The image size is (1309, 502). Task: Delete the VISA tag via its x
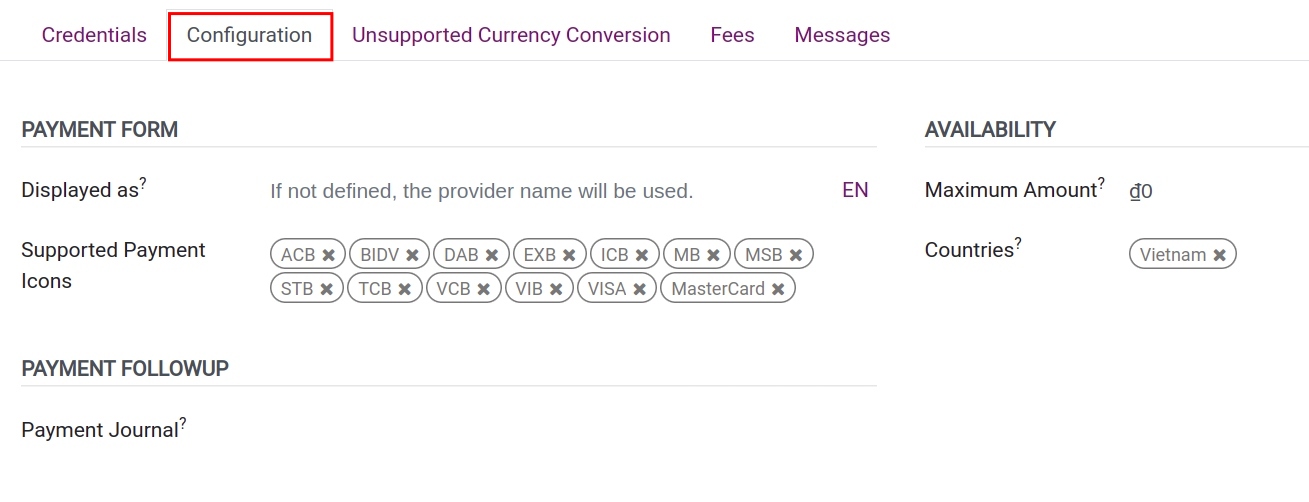tap(639, 289)
